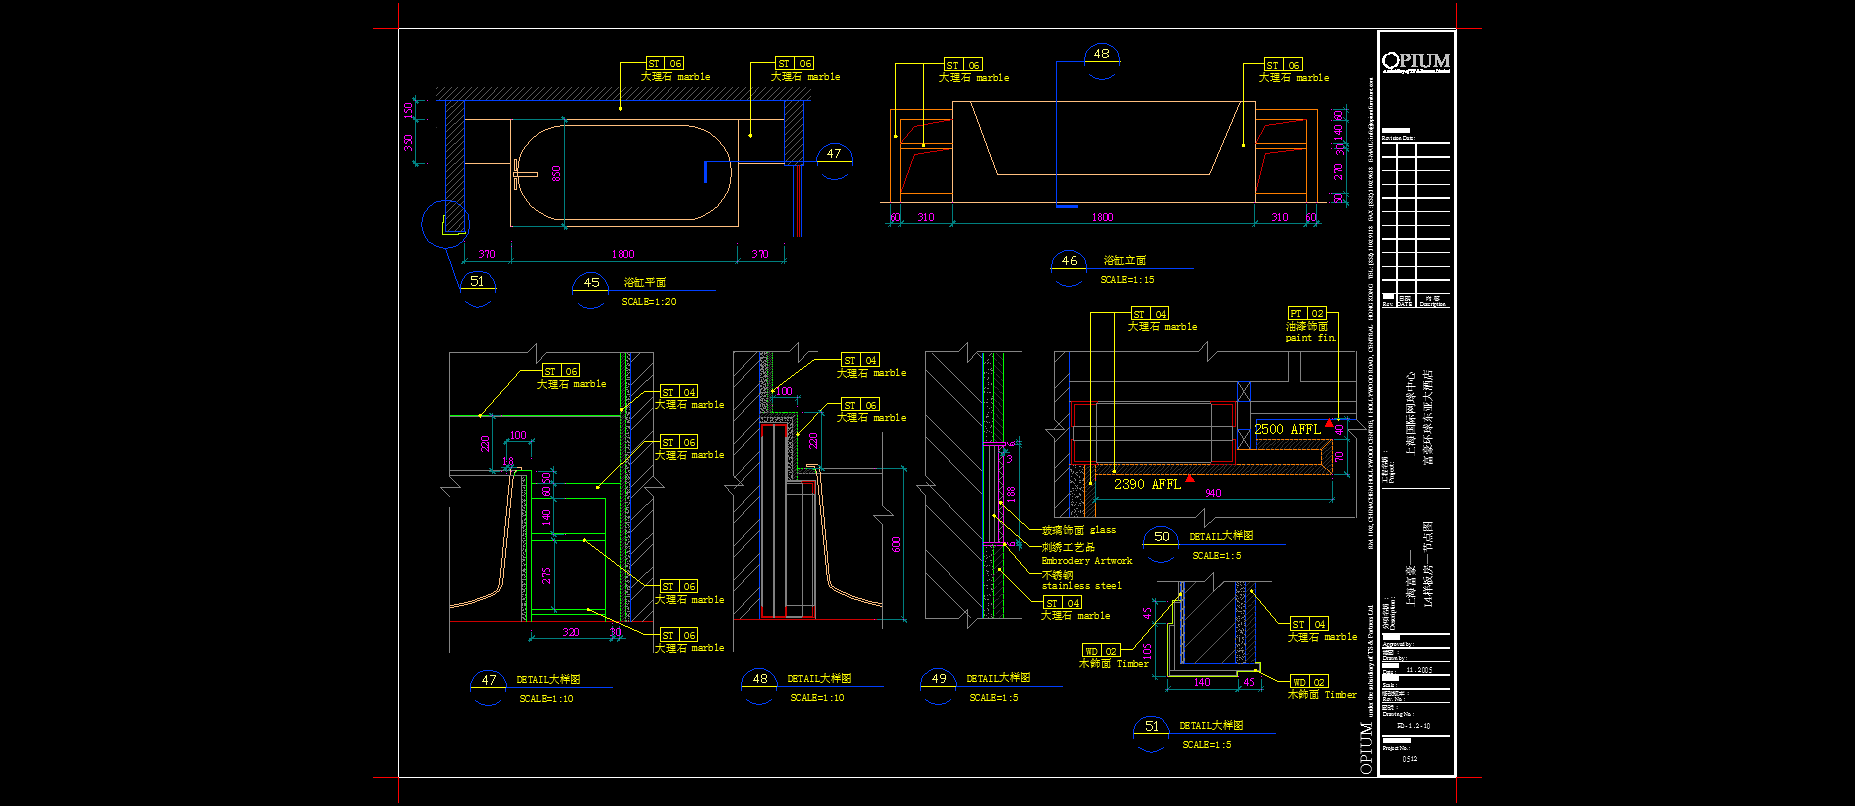The image size is (1855, 806).
Task: Click project name '上海国际网球中心' text
Action: [x=1411, y=412]
